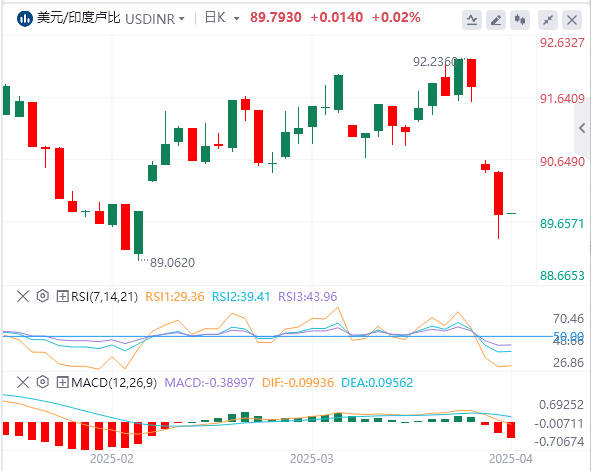
Task: Expand the side panel via the left chevron
Action: point(582,128)
